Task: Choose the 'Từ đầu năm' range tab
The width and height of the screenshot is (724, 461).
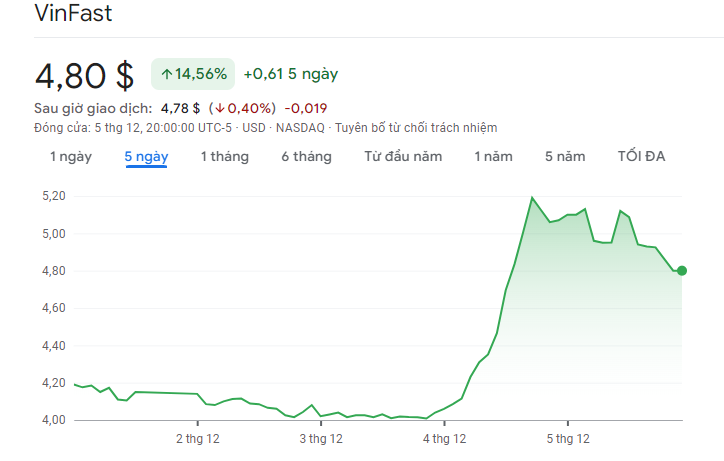Action: tap(403, 157)
